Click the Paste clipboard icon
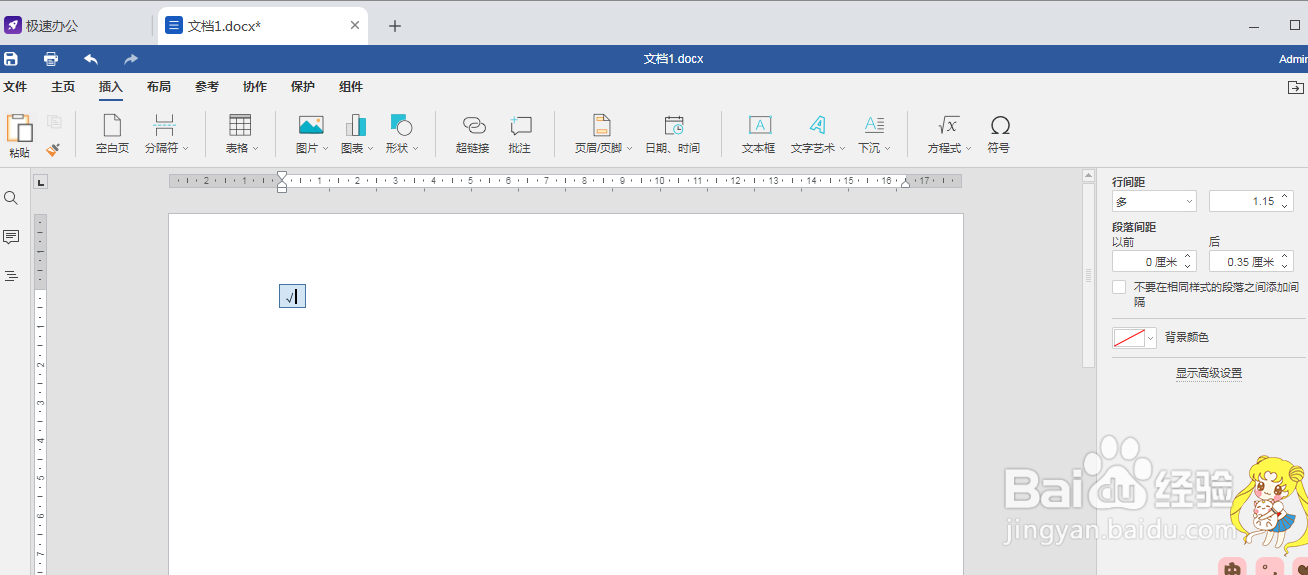 [19, 128]
